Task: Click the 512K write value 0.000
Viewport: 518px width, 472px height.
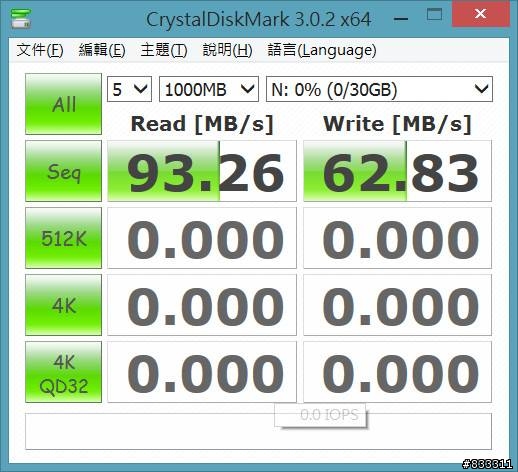Action: [397, 238]
